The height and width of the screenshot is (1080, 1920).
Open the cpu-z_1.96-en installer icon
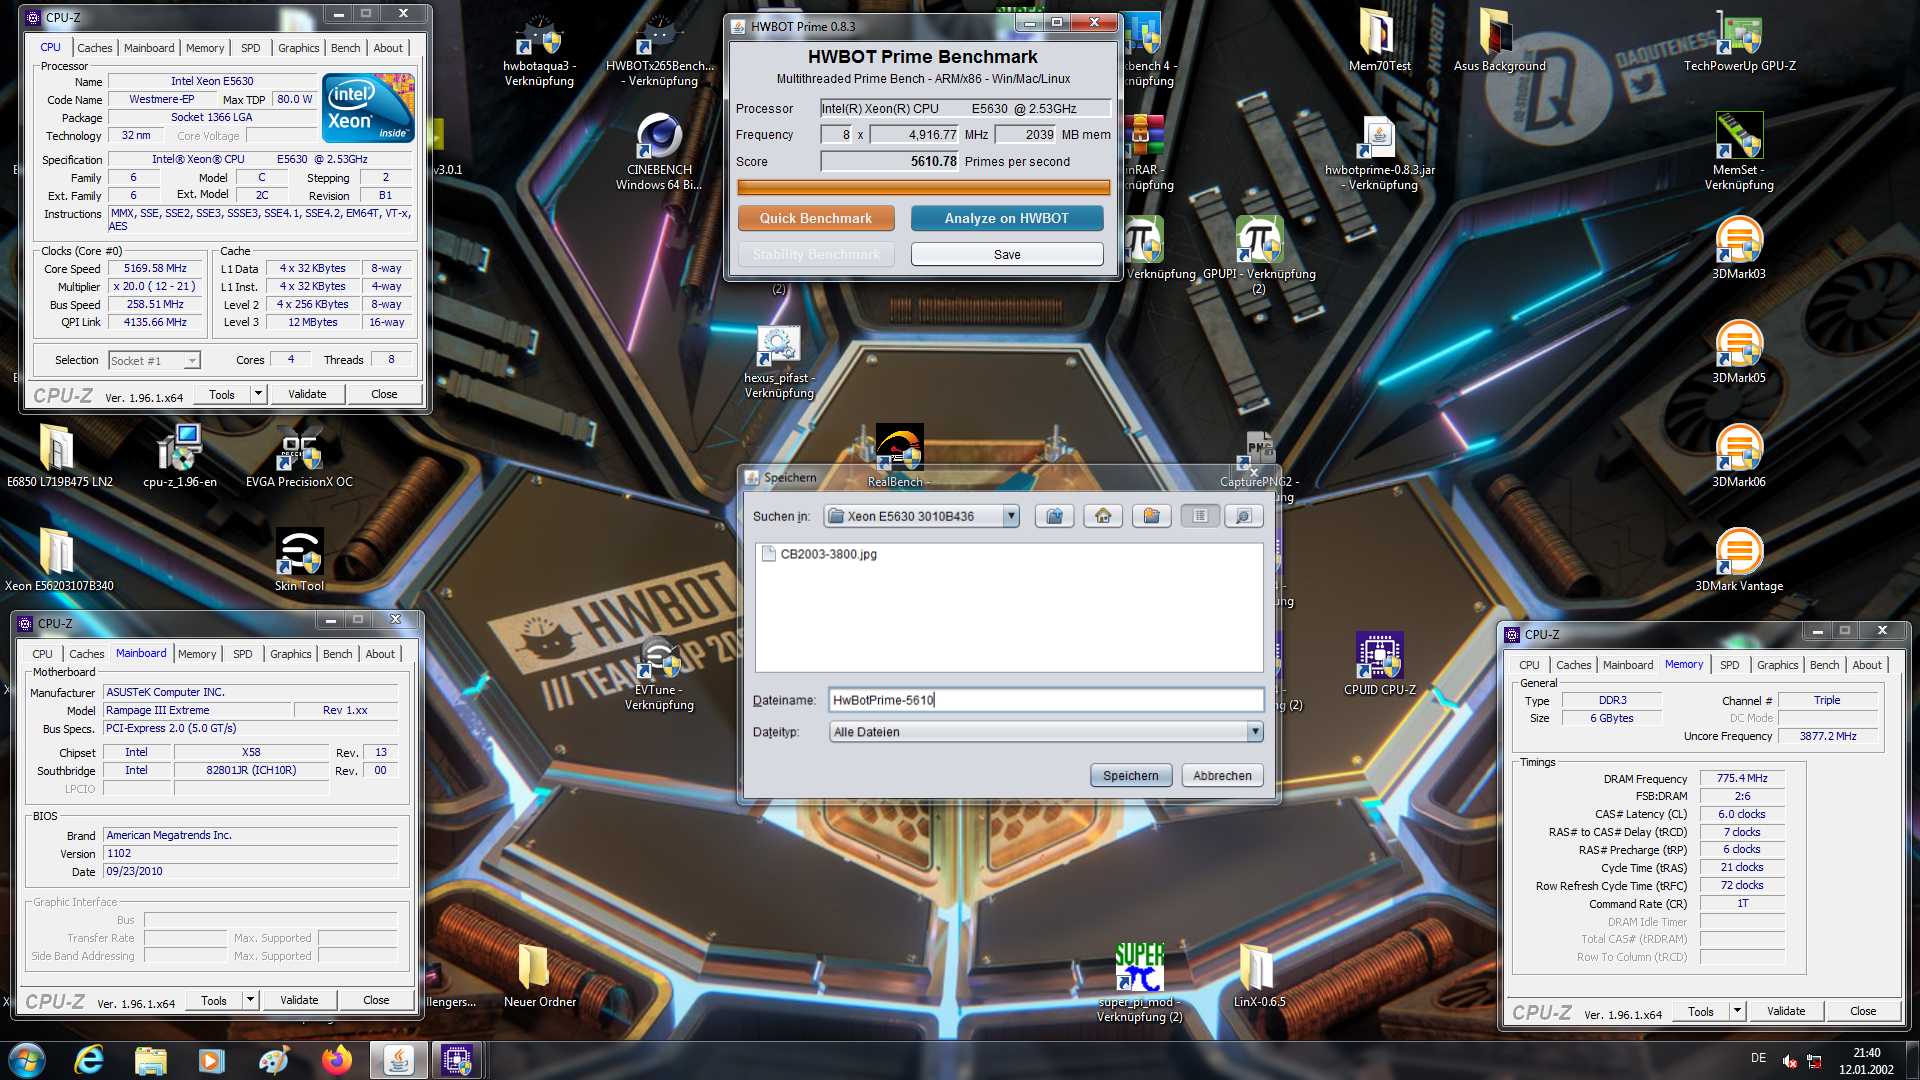179,456
